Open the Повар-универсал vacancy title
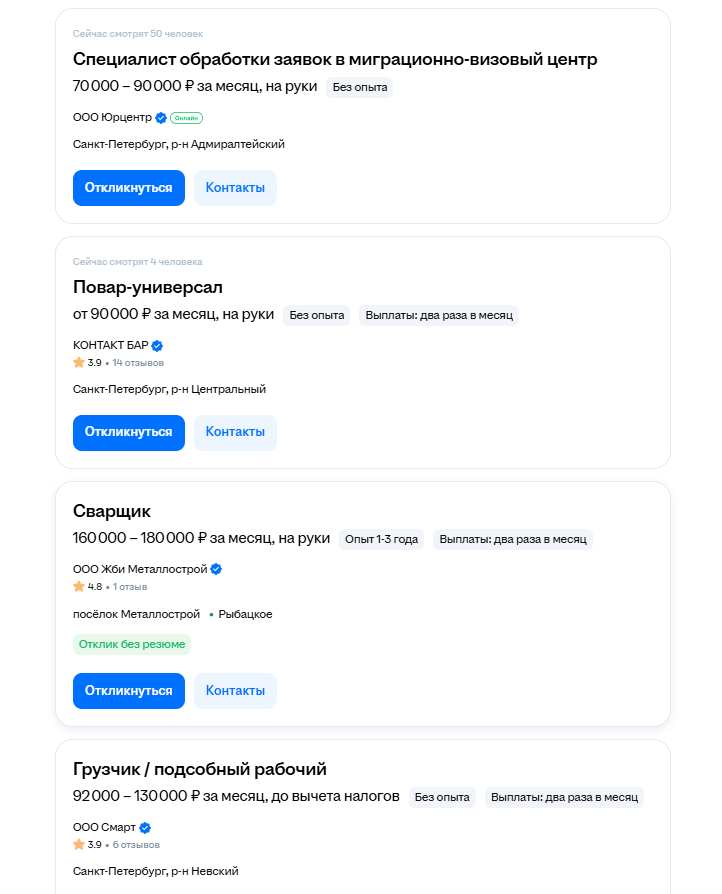722x894 pixels. point(148,287)
